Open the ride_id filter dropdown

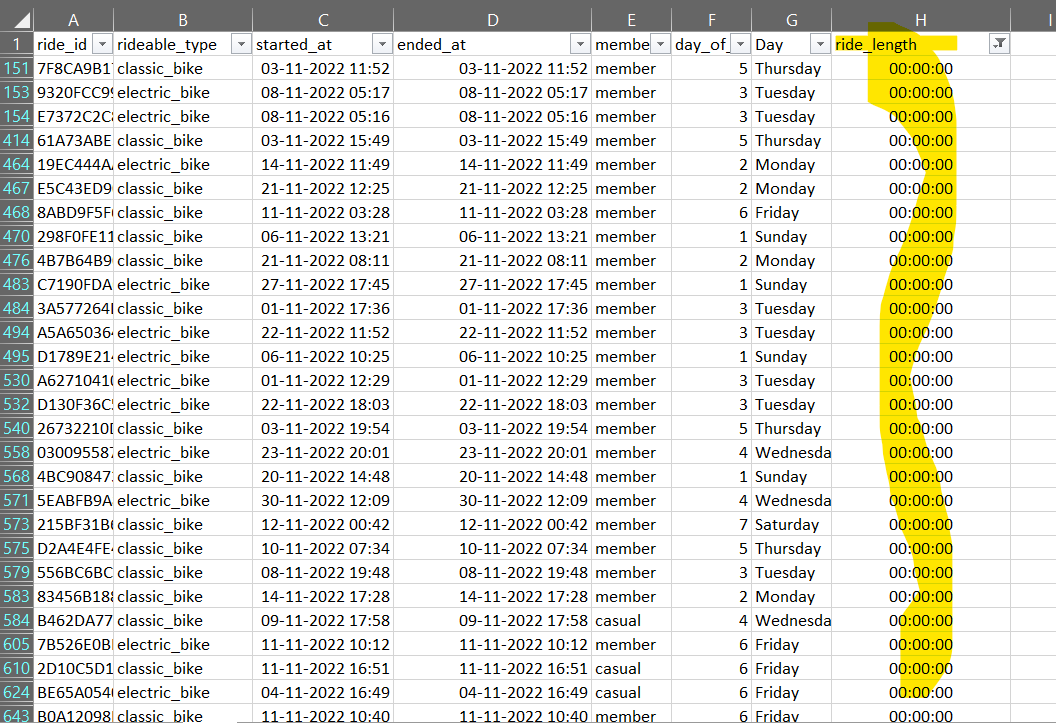(x=102, y=44)
